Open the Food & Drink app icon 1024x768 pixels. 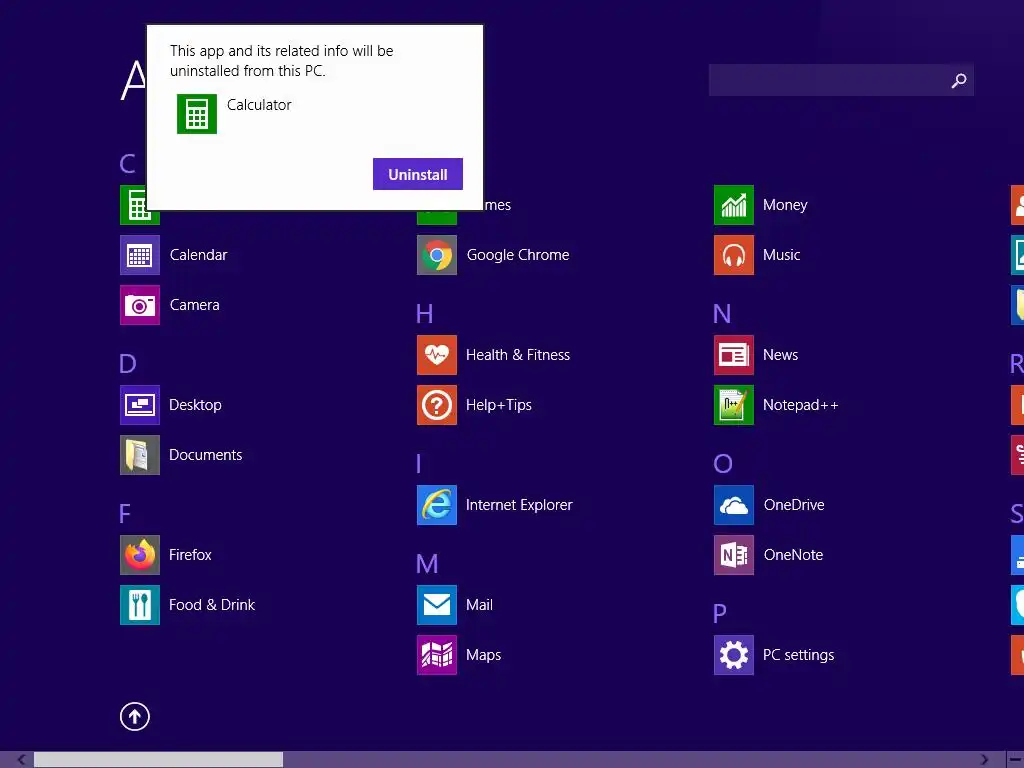tap(140, 605)
